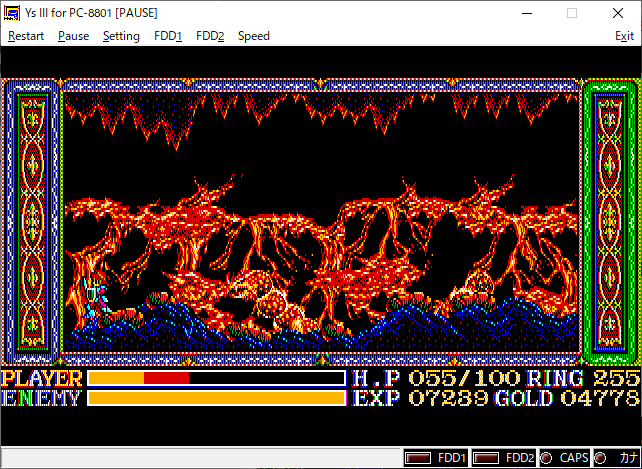Open the FDD1 menu
Screen dimensions: 642x469
tap(168, 36)
